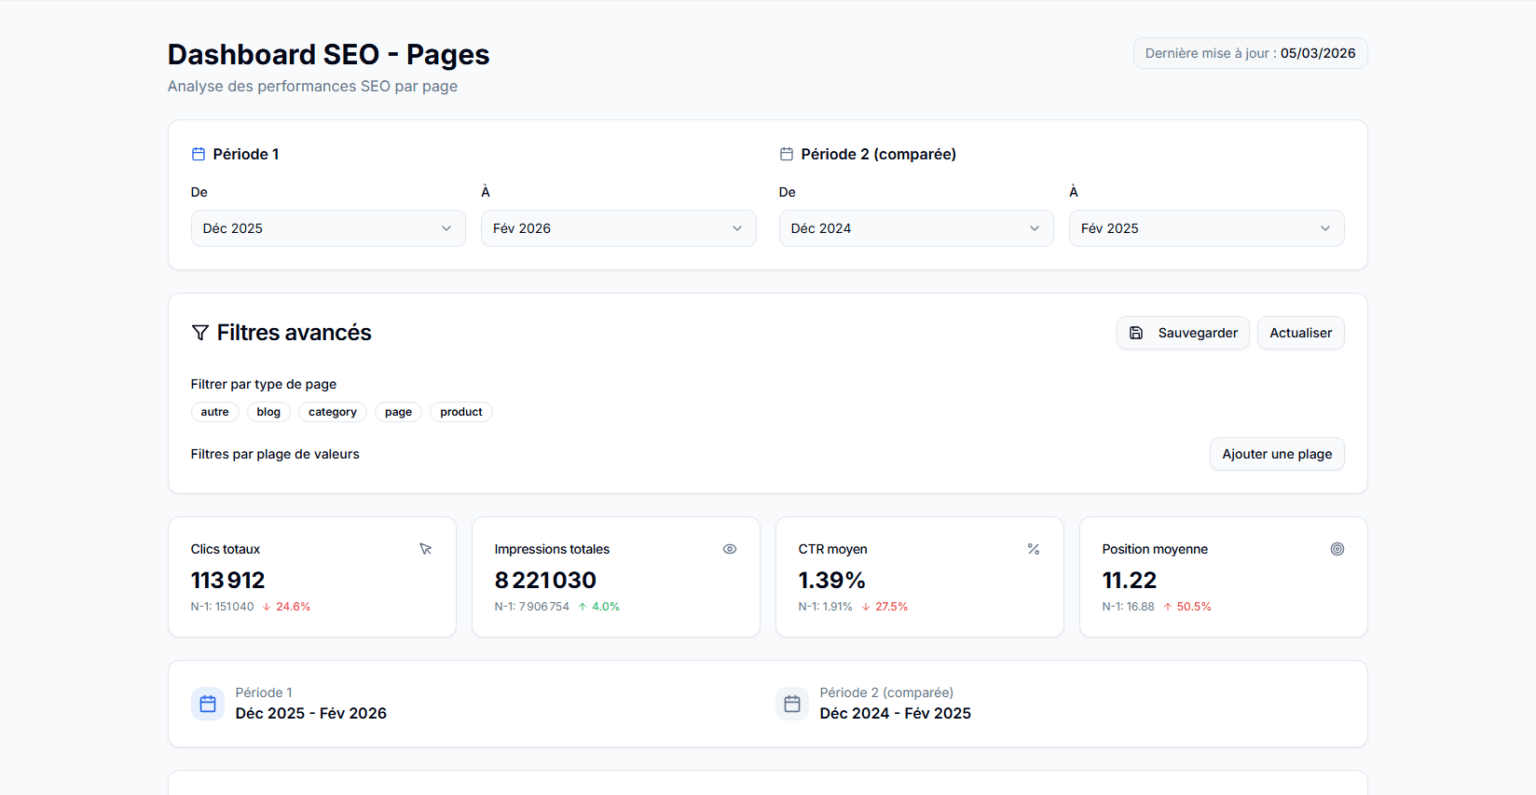Open the Période 1 start dropdown showing Déc 2025
The width and height of the screenshot is (1536, 795).
pyautogui.click(x=328, y=228)
